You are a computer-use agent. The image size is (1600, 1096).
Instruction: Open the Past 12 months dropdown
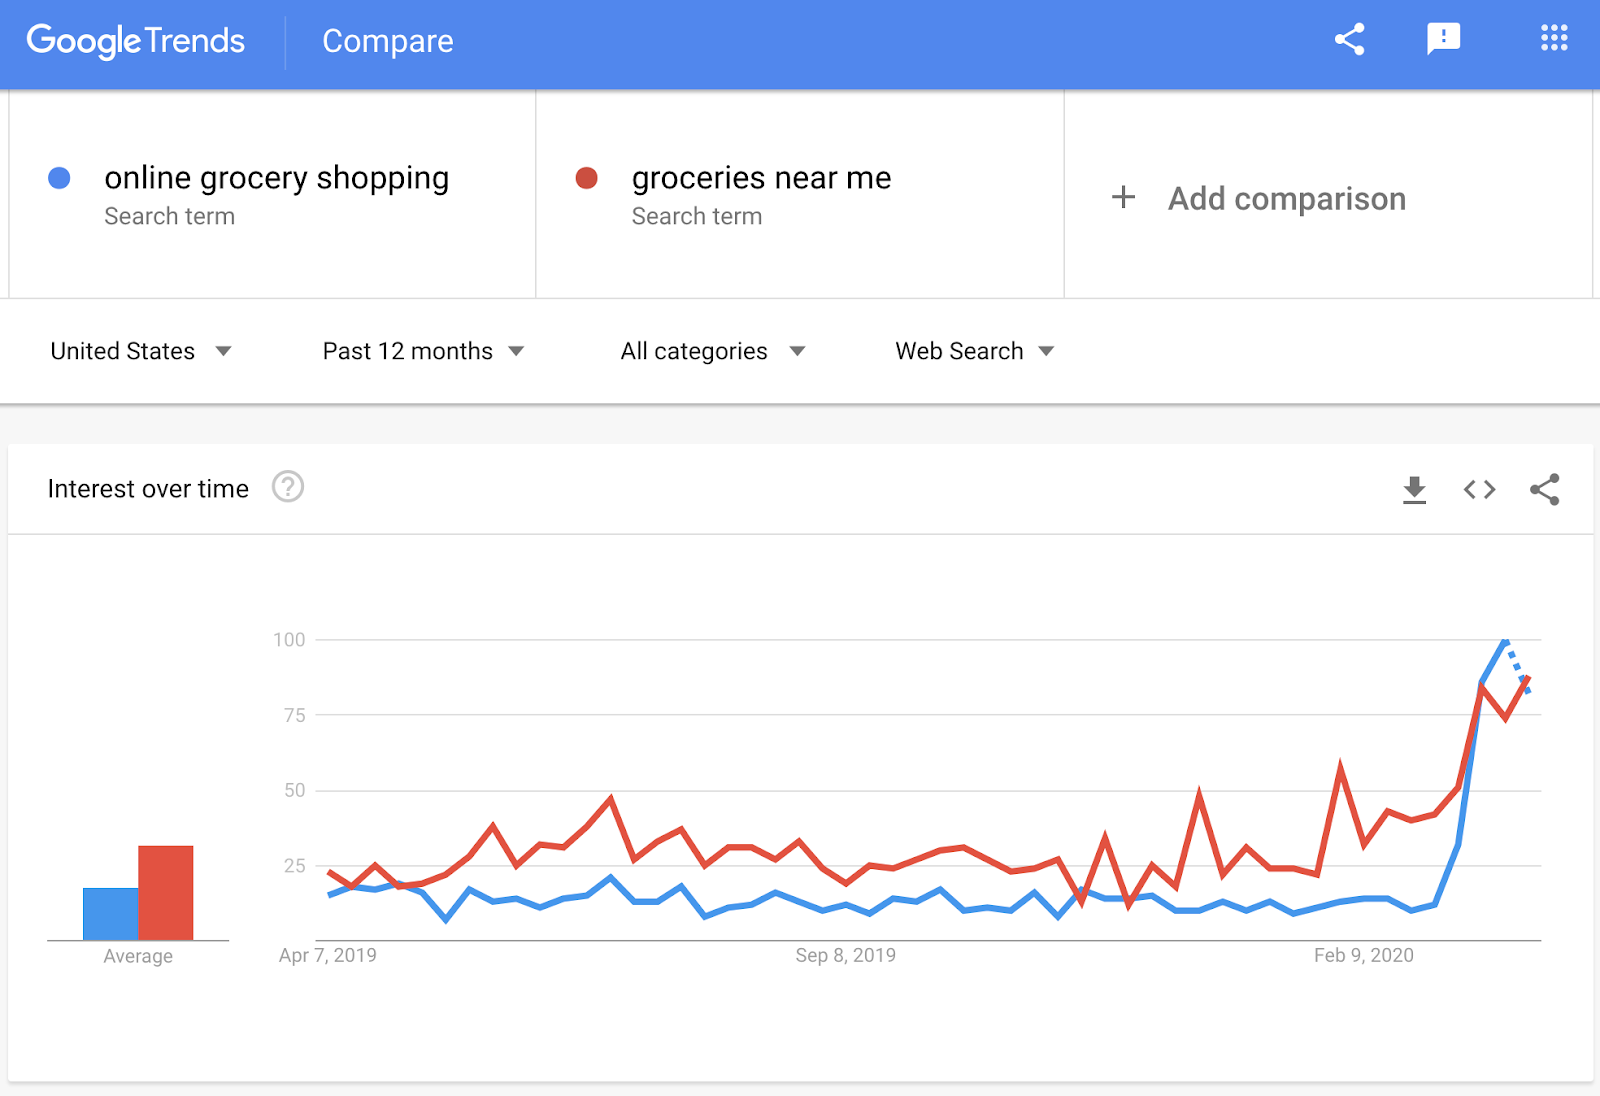[422, 351]
